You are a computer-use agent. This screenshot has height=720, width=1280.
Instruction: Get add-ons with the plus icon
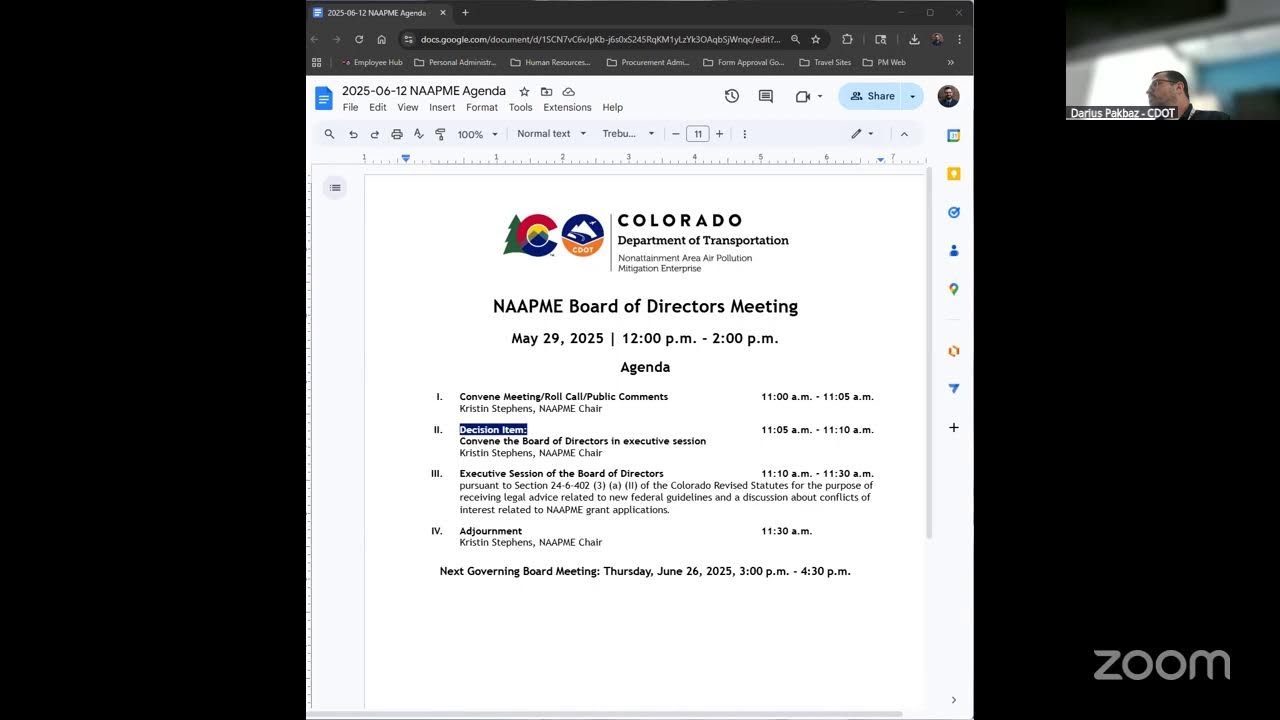tap(954, 427)
